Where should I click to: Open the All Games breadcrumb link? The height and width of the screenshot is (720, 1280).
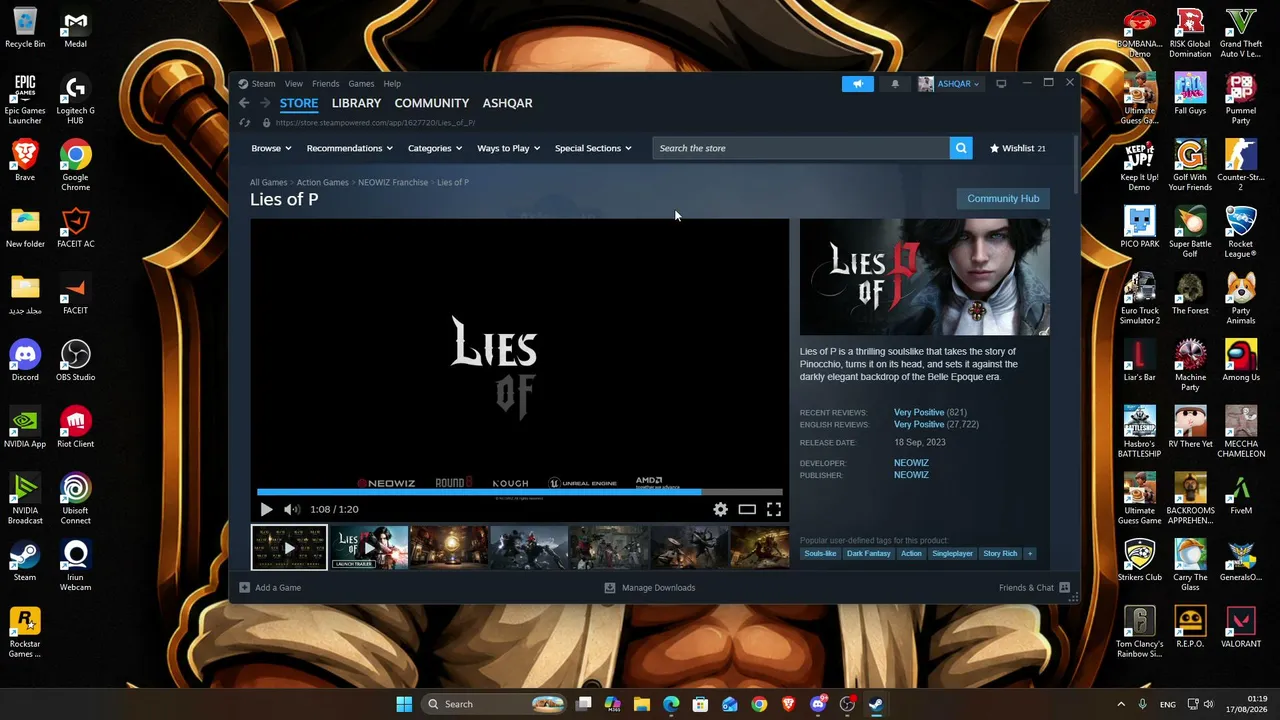pos(268,183)
